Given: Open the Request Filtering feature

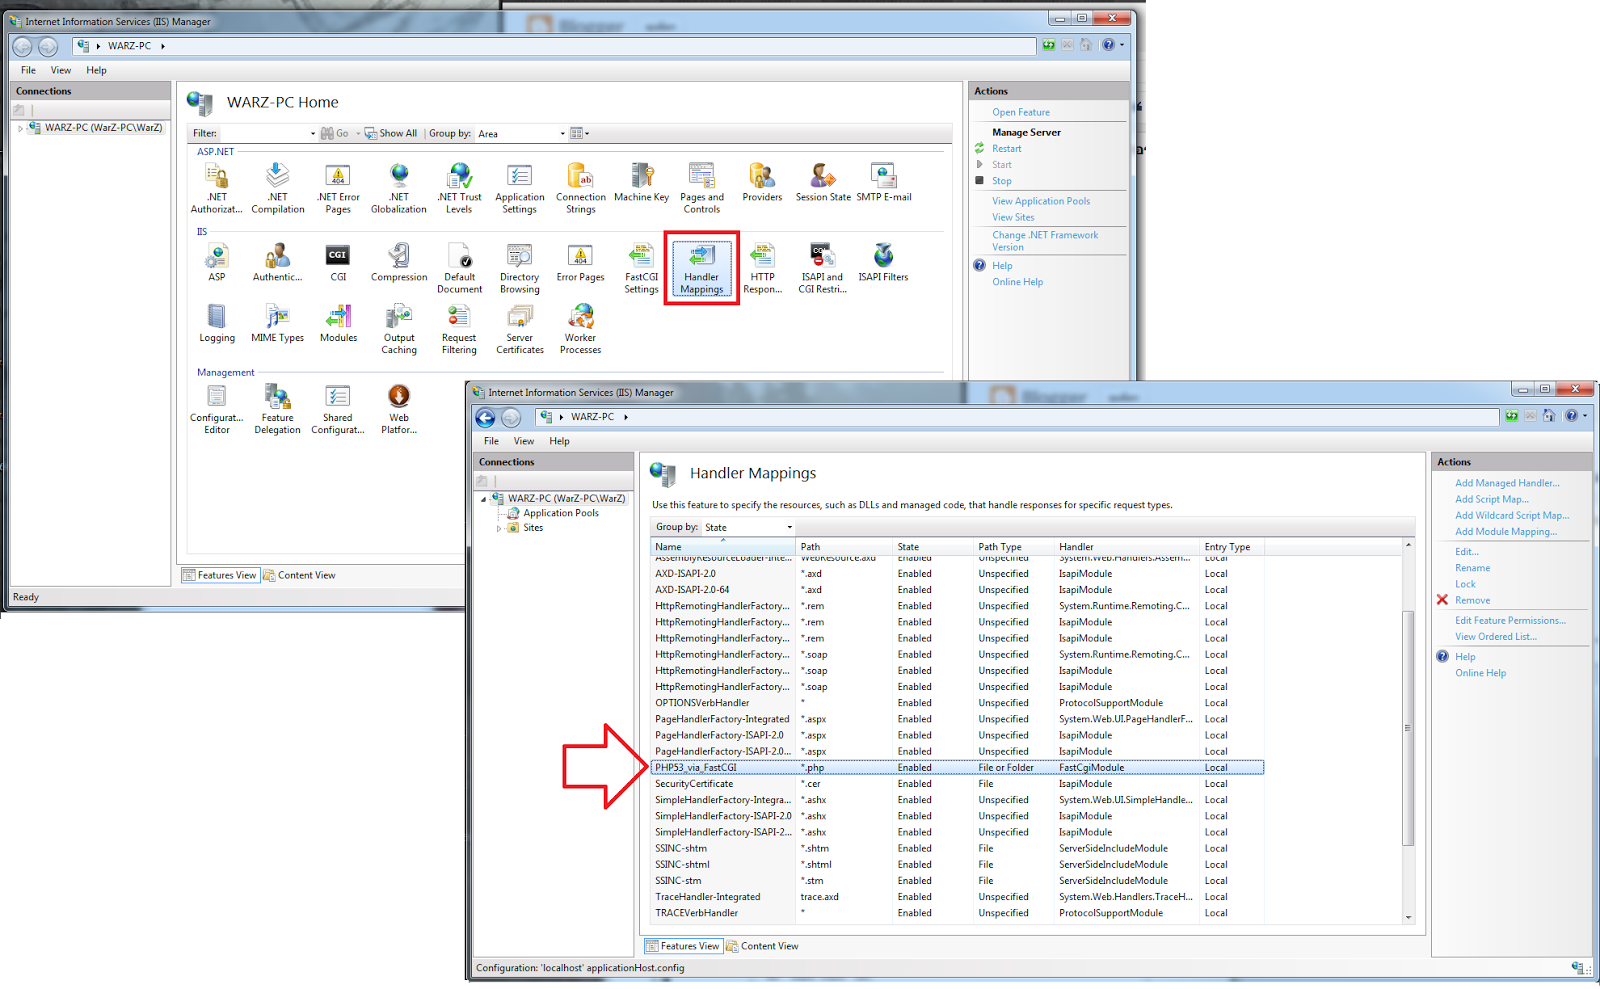Looking at the screenshot, I should click(459, 329).
